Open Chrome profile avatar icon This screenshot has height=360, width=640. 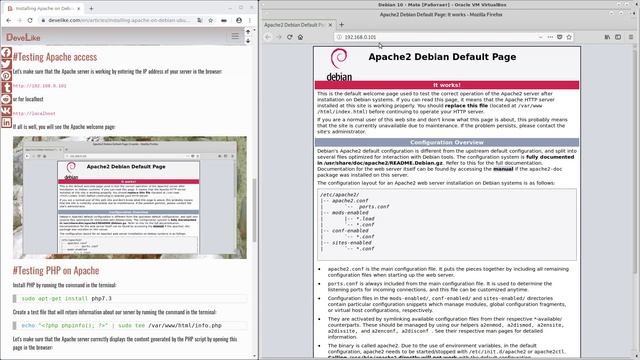(x=239, y=20)
